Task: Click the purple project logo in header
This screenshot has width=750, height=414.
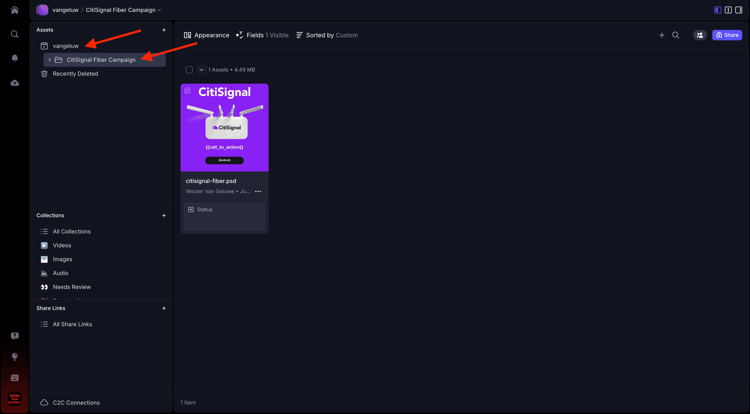Action: 42,10
